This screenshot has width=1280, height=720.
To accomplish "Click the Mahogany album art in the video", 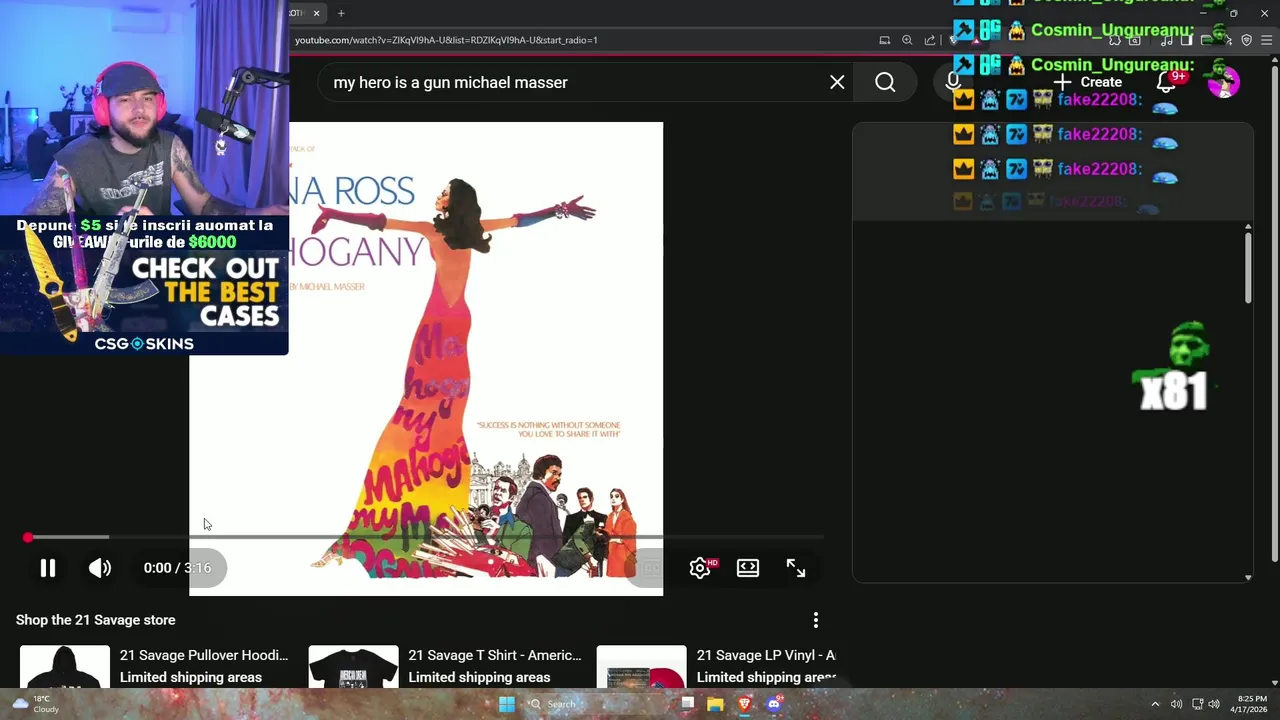I will 426,358.
